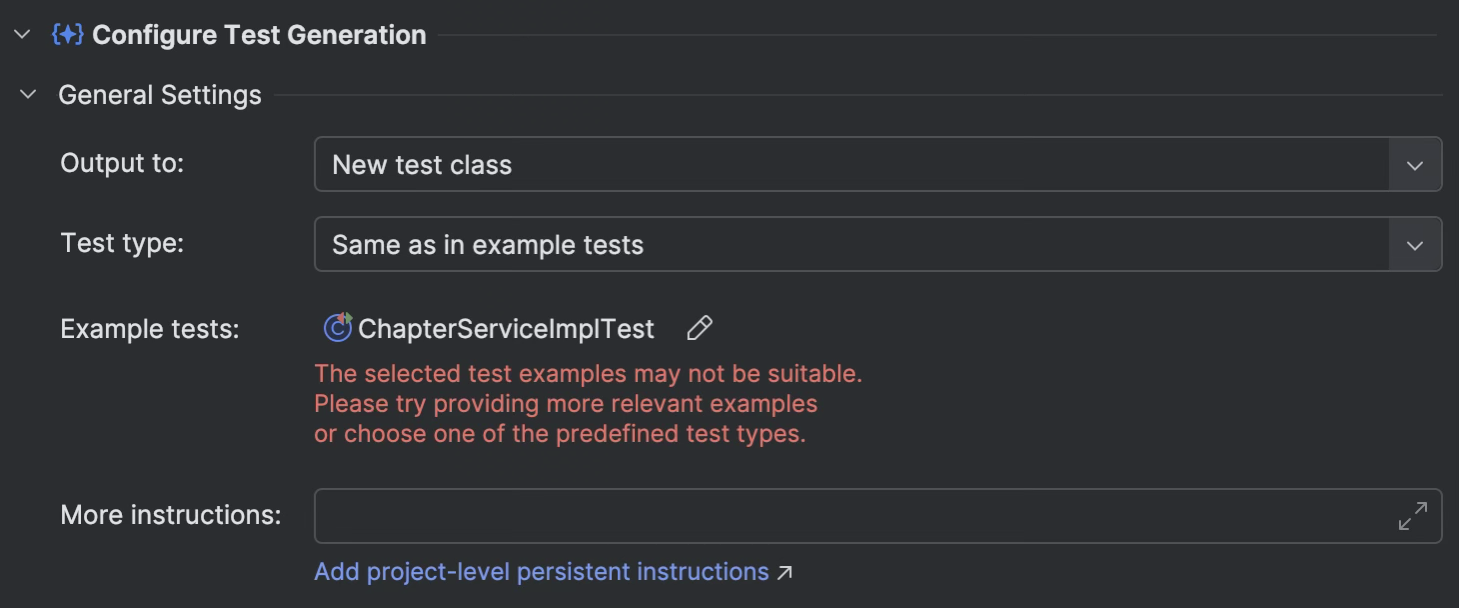Open Add project-level persistent instructions link
Viewport: 1459px width, 608px height.
(x=541, y=572)
